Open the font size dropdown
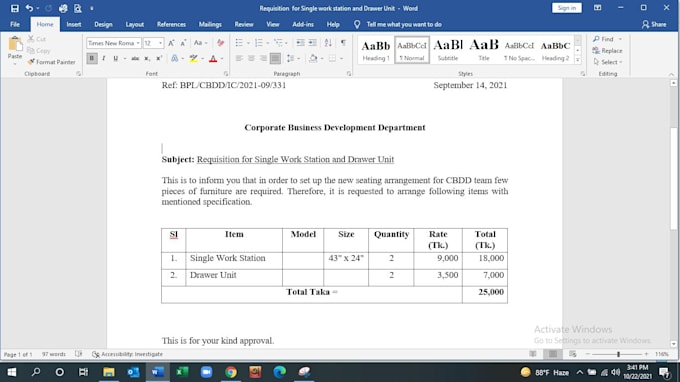This screenshot has width=680, height=382. click(160, 43)
